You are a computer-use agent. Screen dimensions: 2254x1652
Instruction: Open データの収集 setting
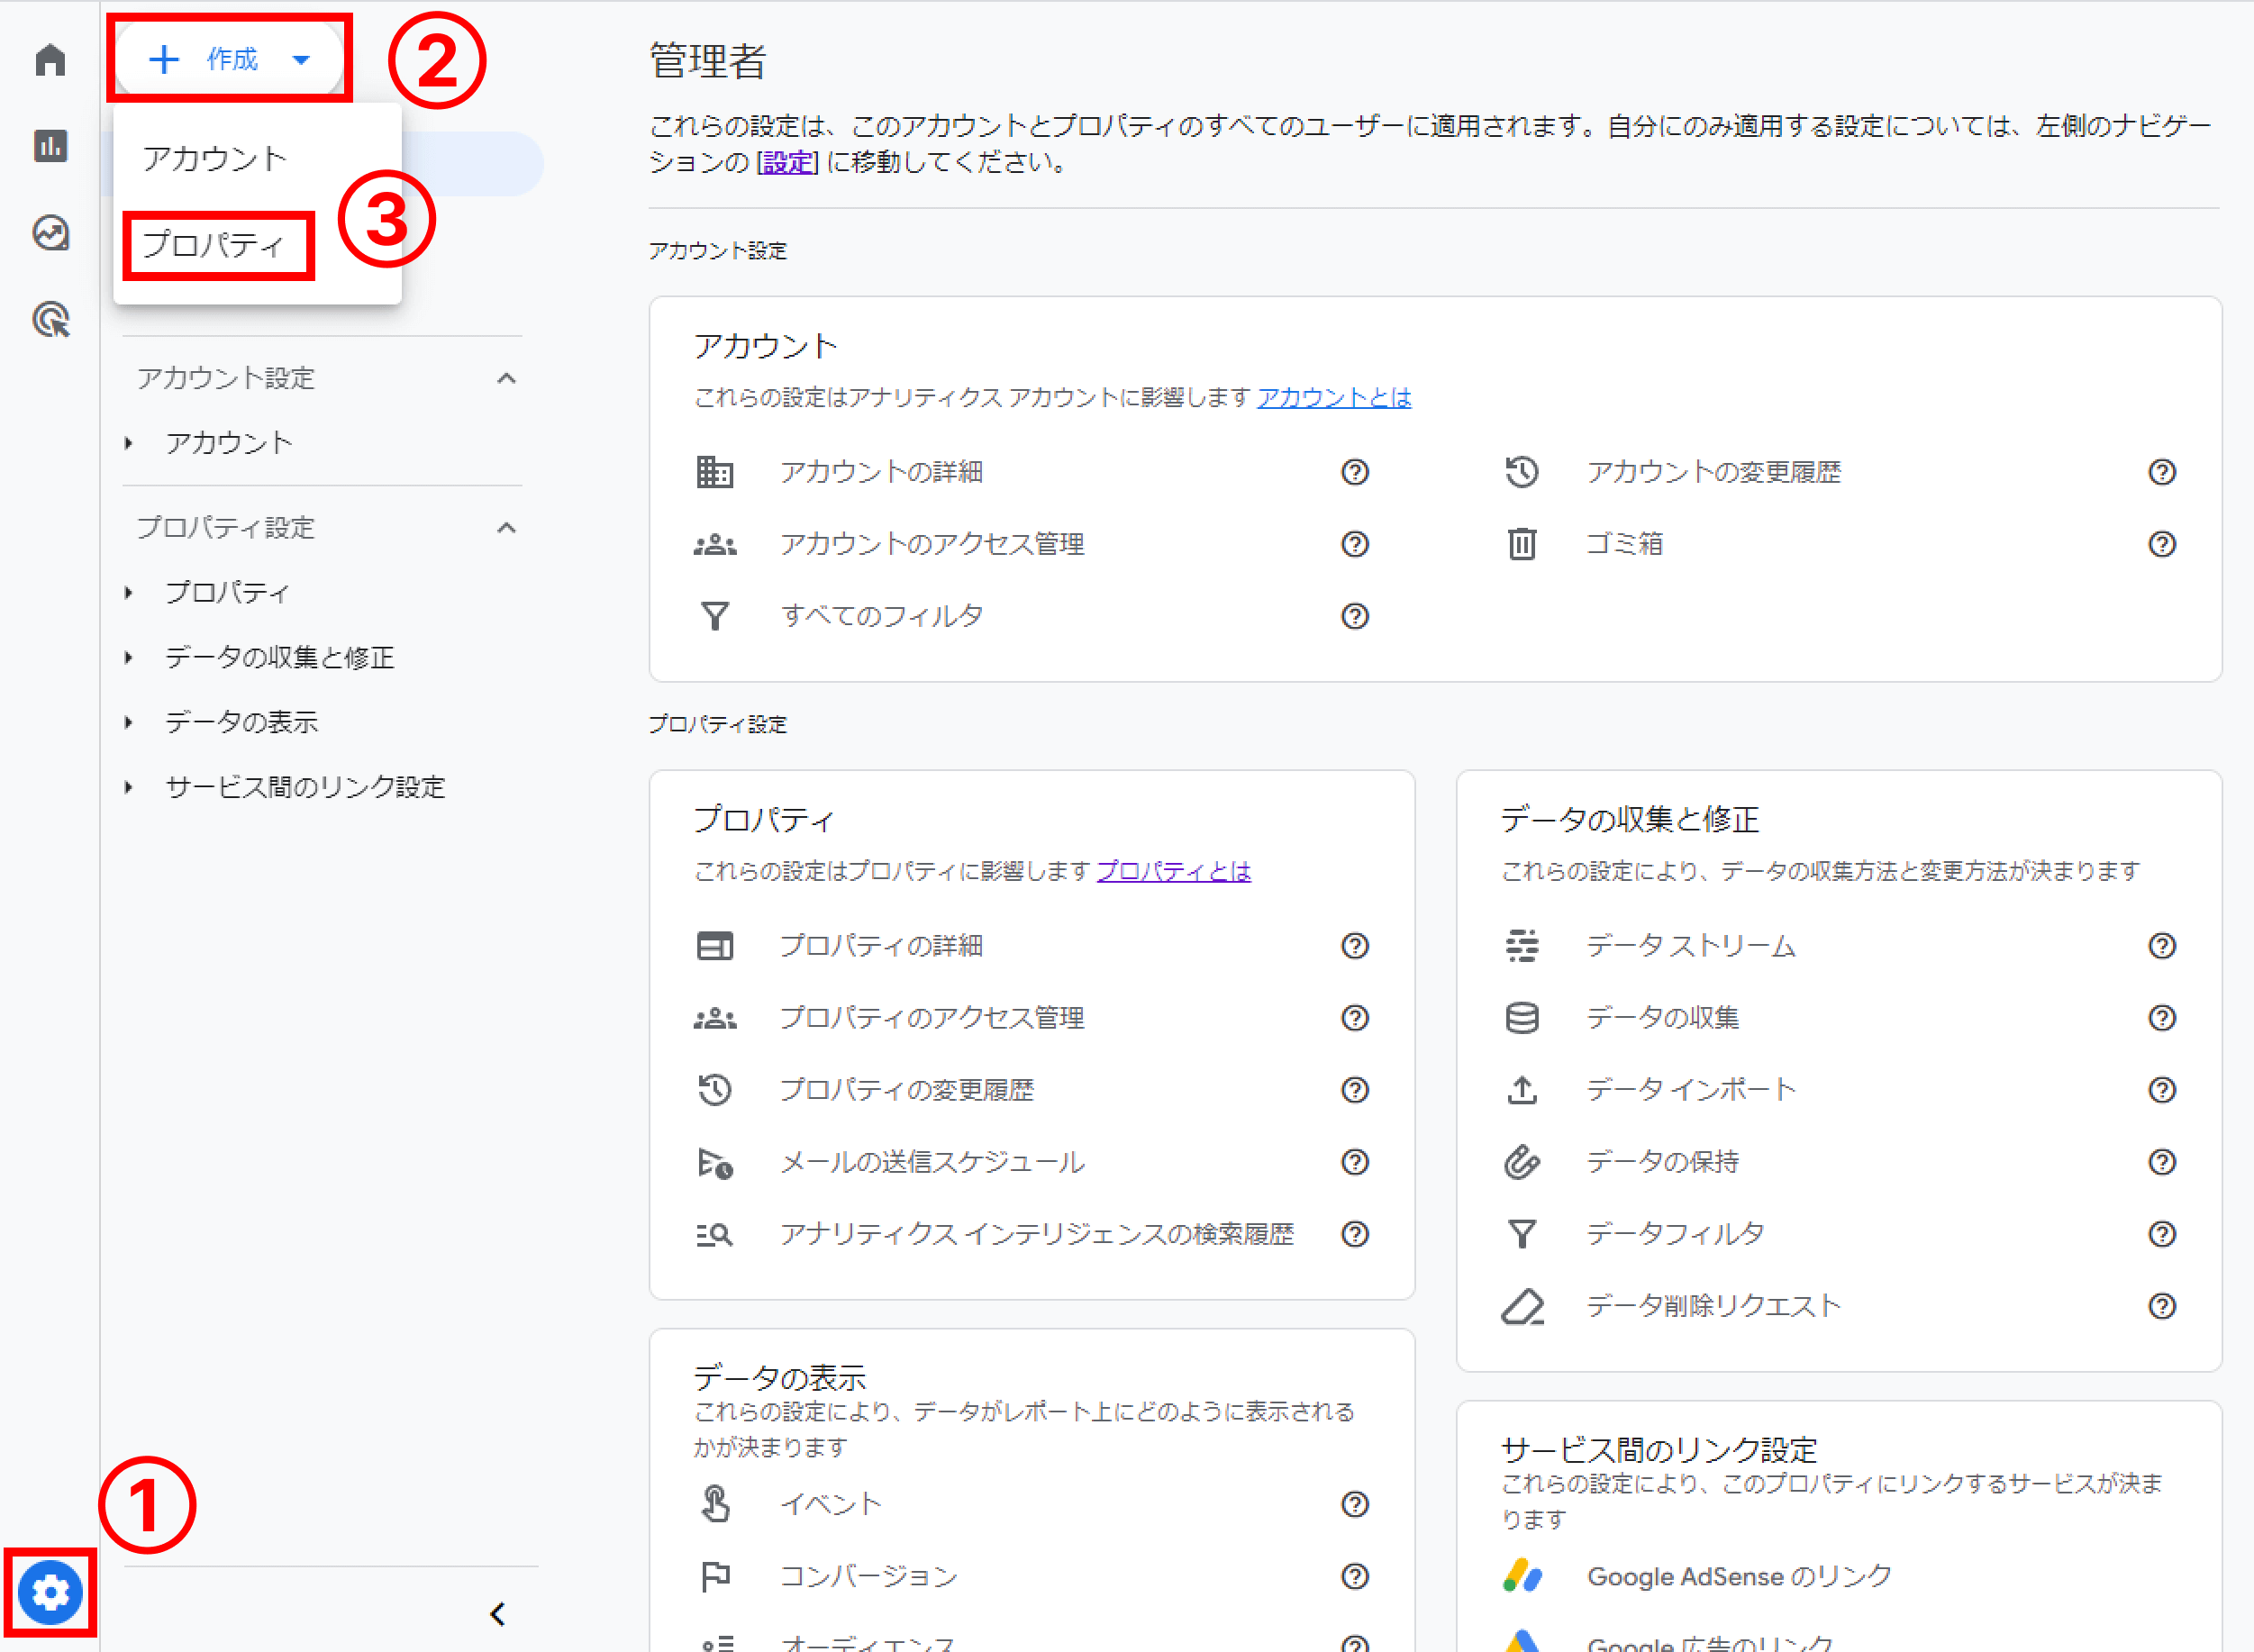point(1662,1018)
